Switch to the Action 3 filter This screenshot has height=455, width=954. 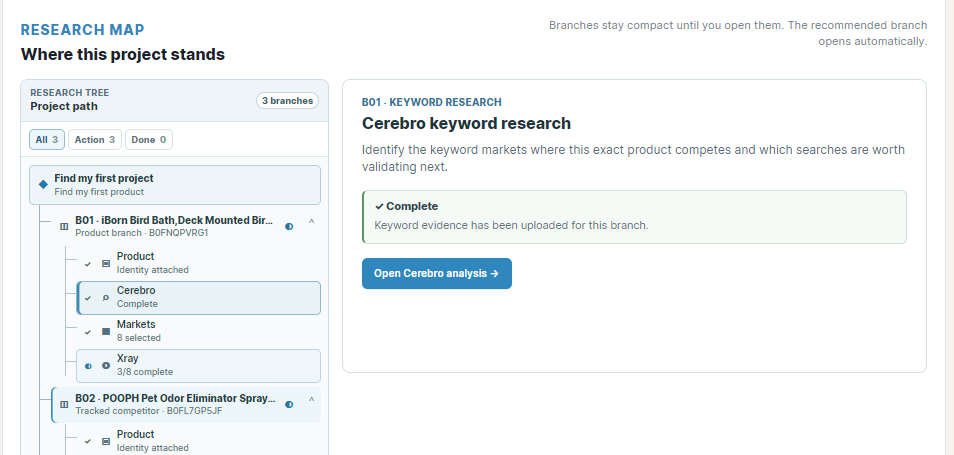[x=95, y=140]
